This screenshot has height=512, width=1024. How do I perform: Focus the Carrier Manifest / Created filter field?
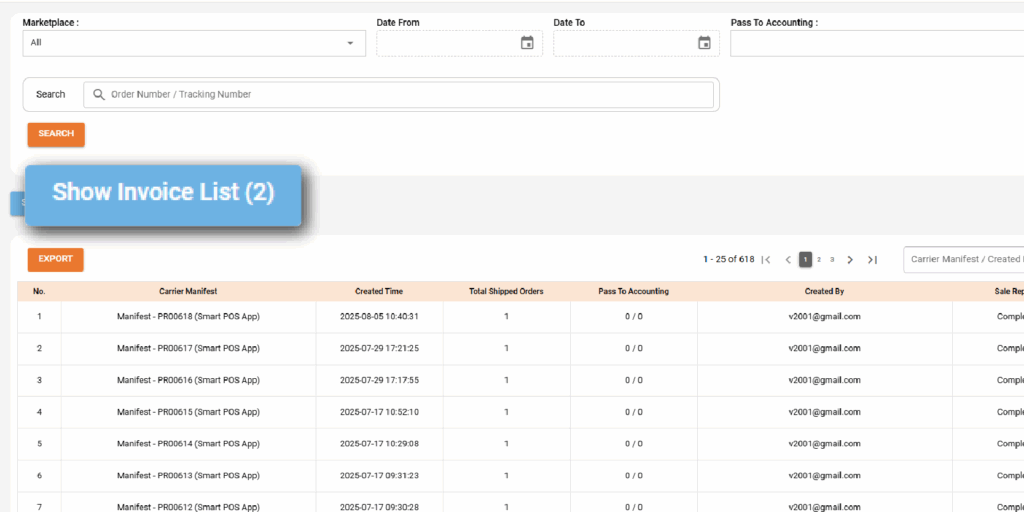click(963, 259)
